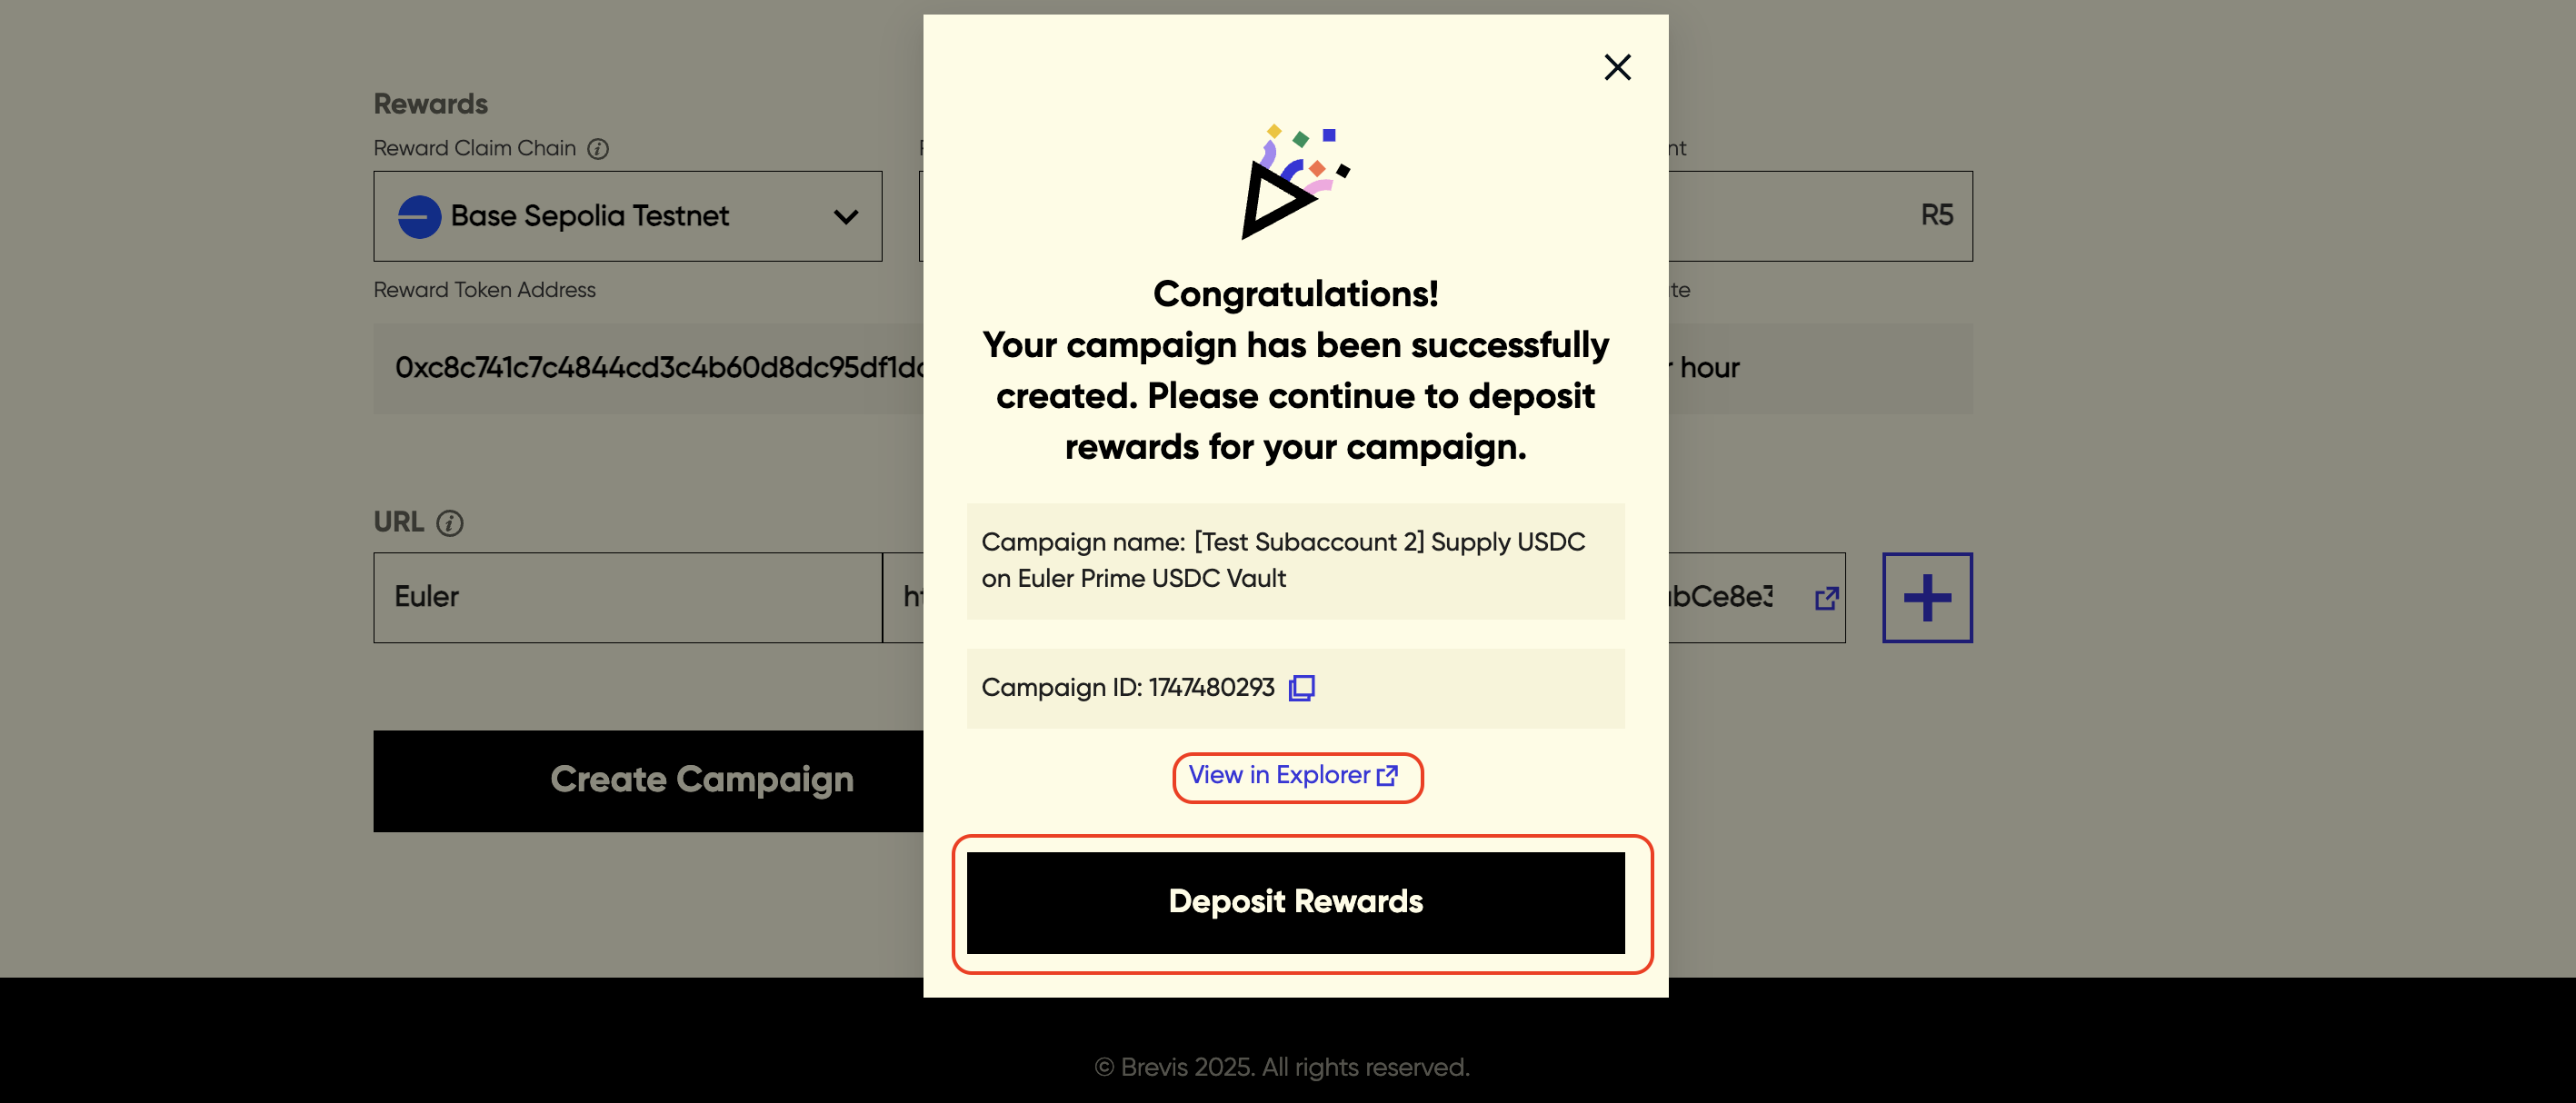Viewport: 2576px width, 1103px height.
Task: Click the Congratulations heading text
Action: tap(1294, 294)
